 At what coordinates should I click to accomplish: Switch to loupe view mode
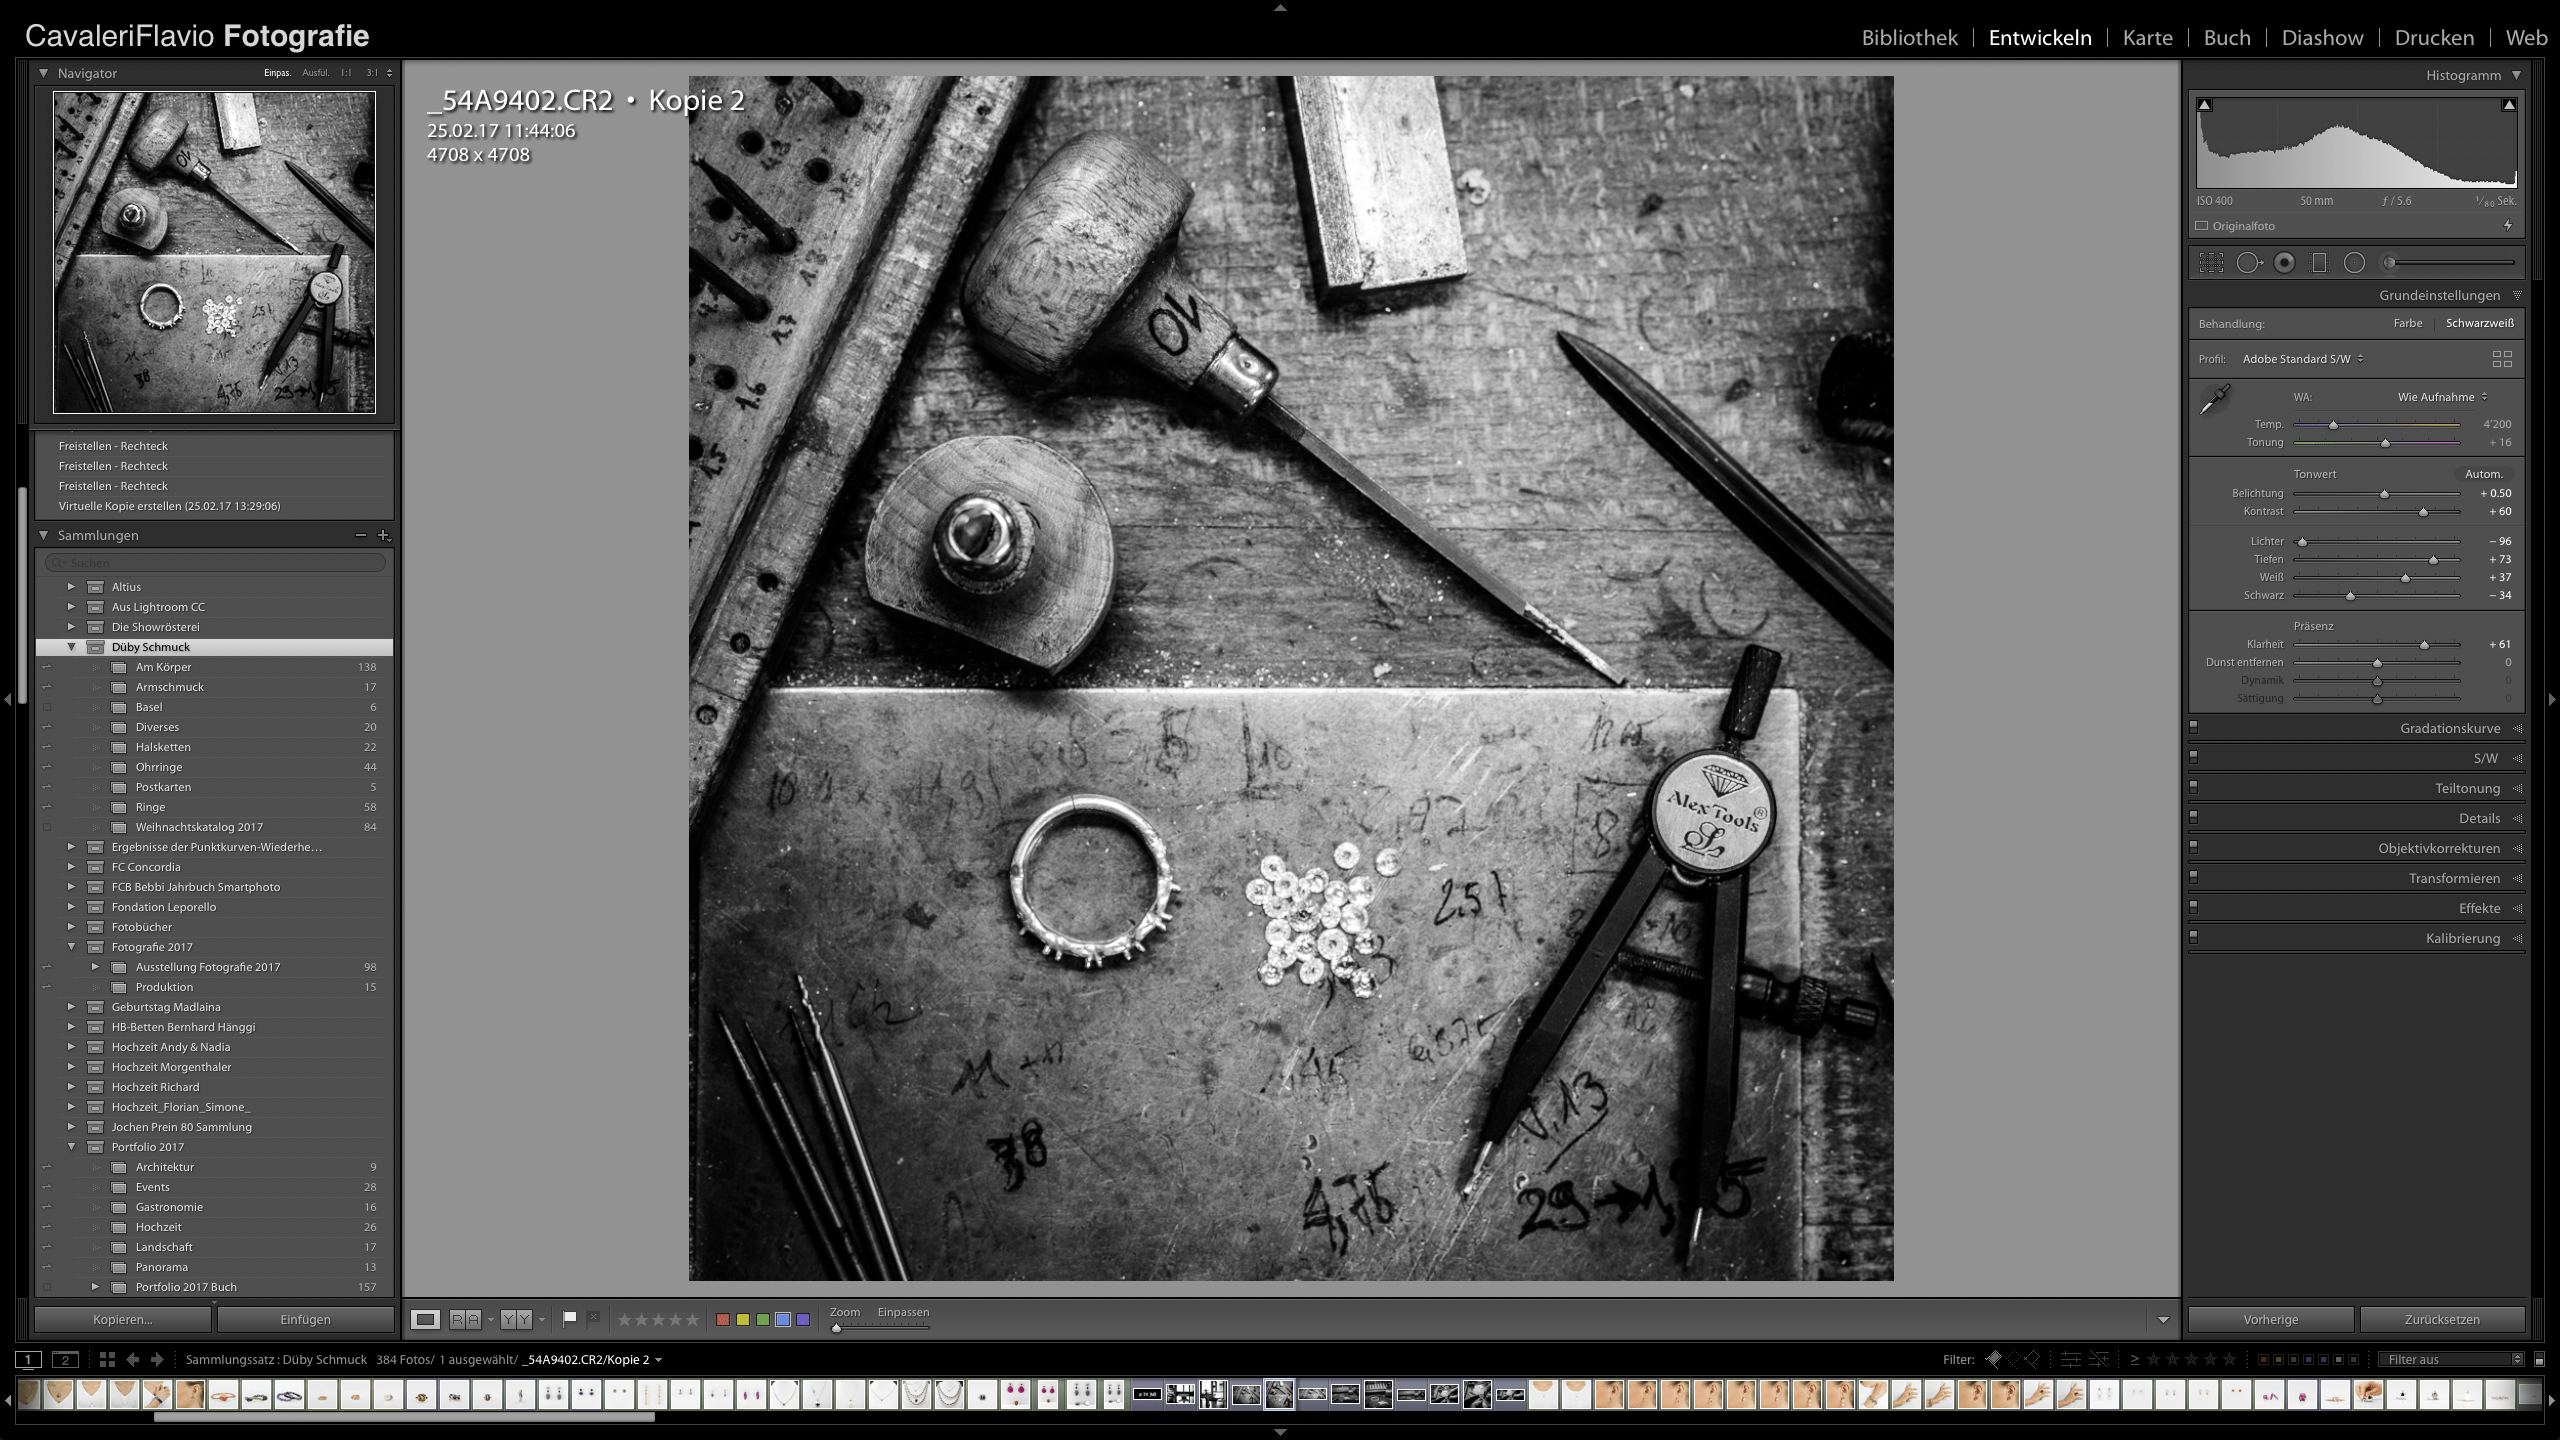[x=425, y=1320]
